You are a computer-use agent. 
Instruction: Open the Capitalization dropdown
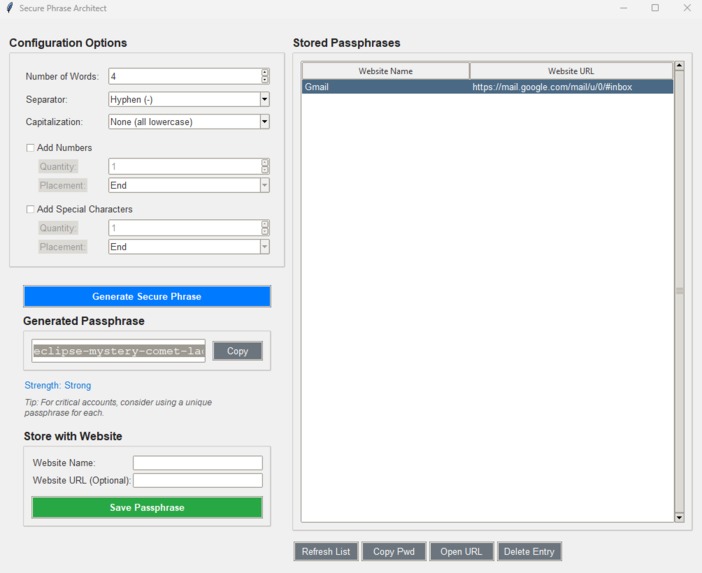pos(265,122)
